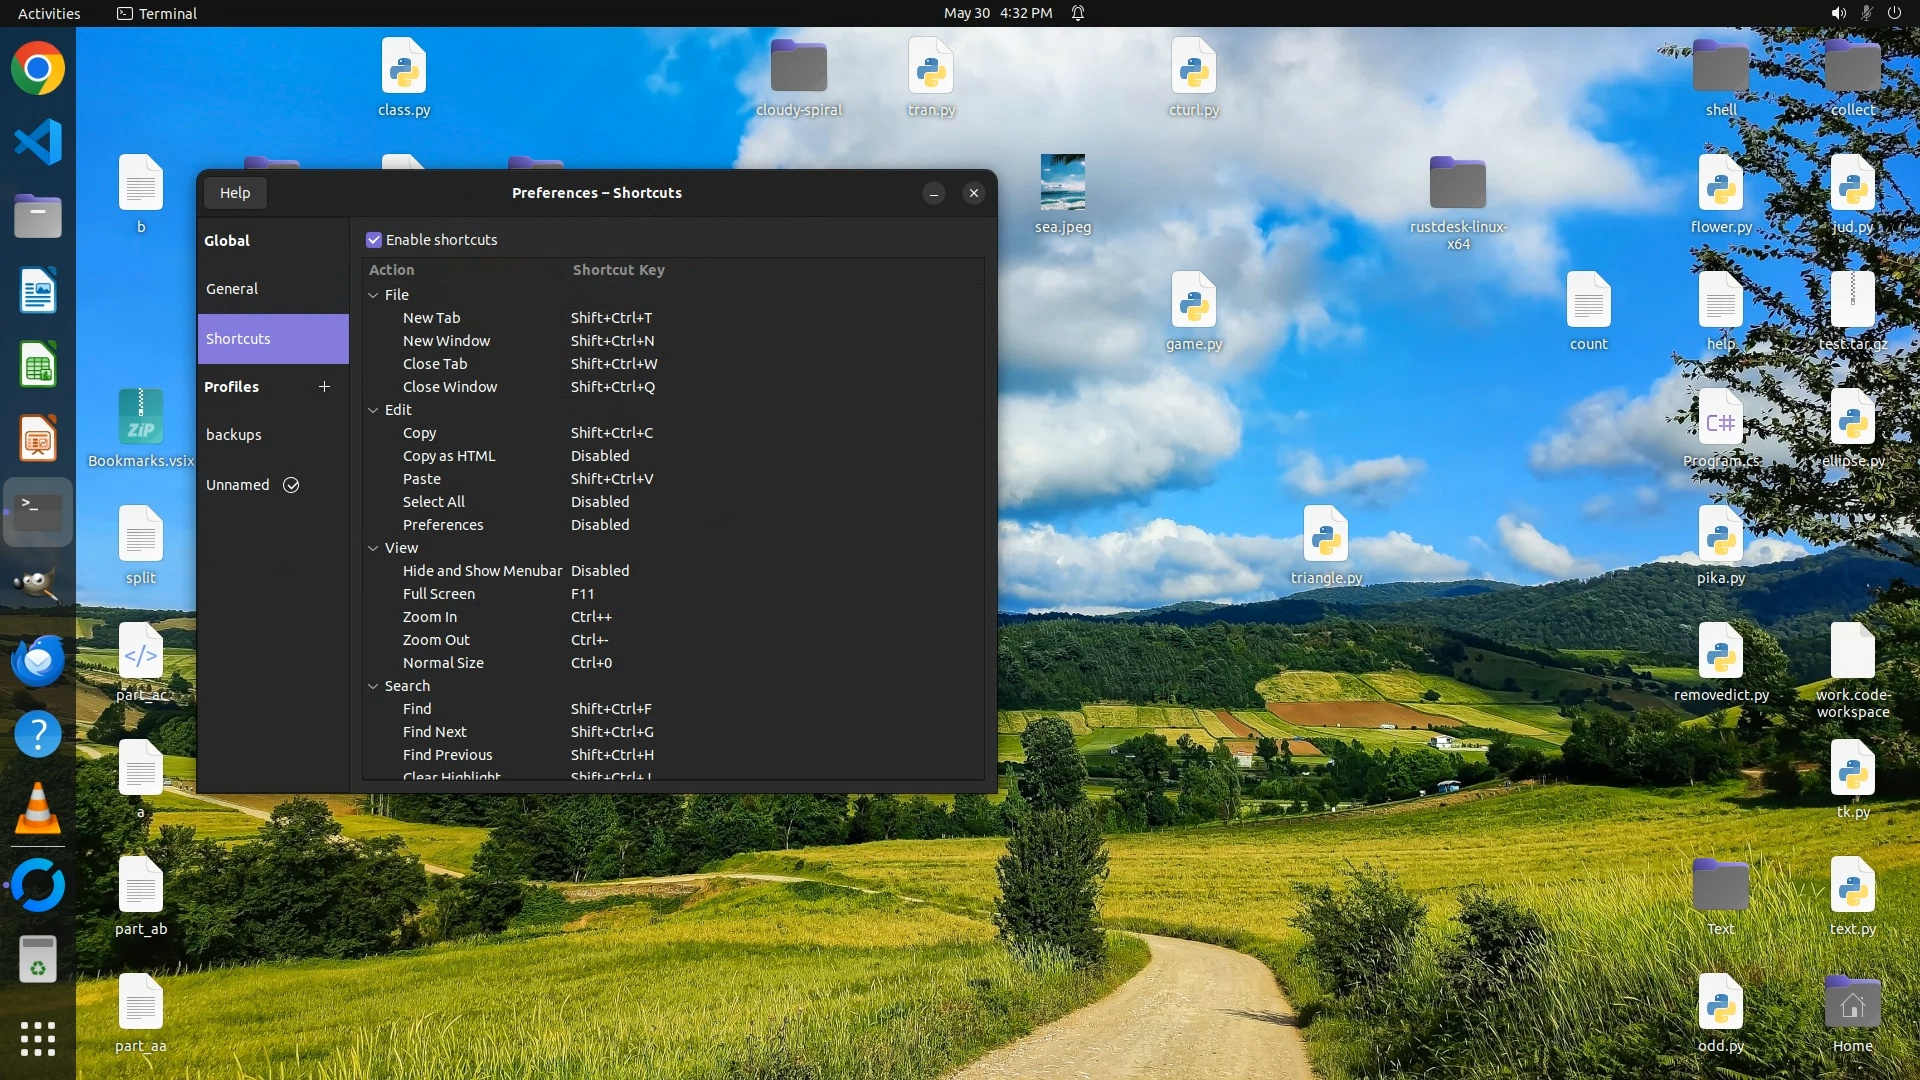The image size is (1920, 1080).
Task: Open the sea.jpeg image thumbnail
Action: click(1062, 182)
